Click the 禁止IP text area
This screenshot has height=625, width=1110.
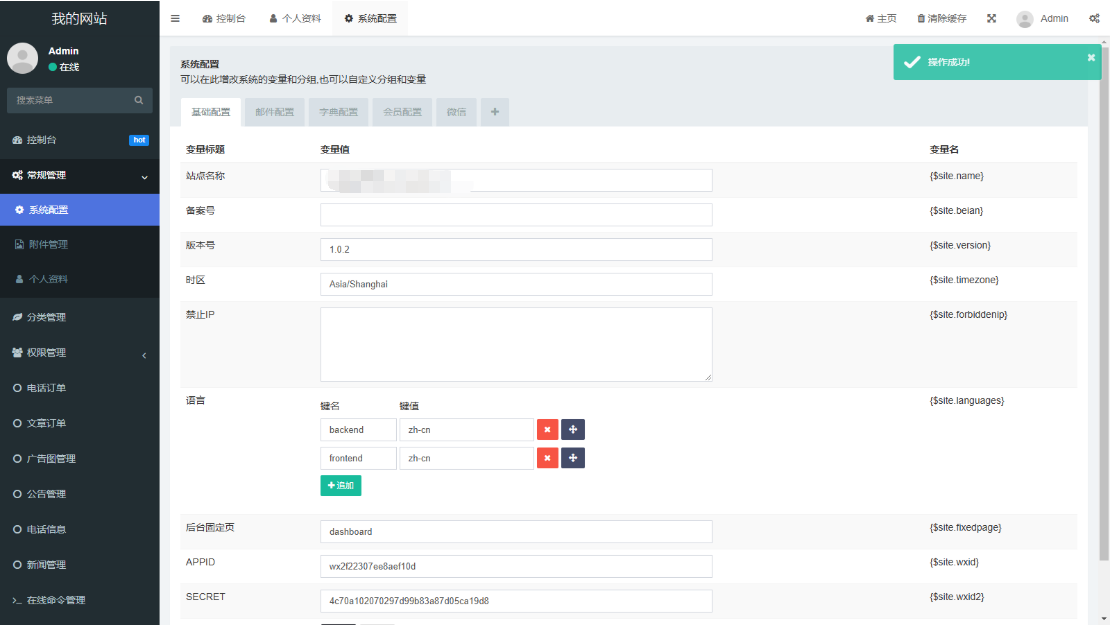(x=516, y=344)
